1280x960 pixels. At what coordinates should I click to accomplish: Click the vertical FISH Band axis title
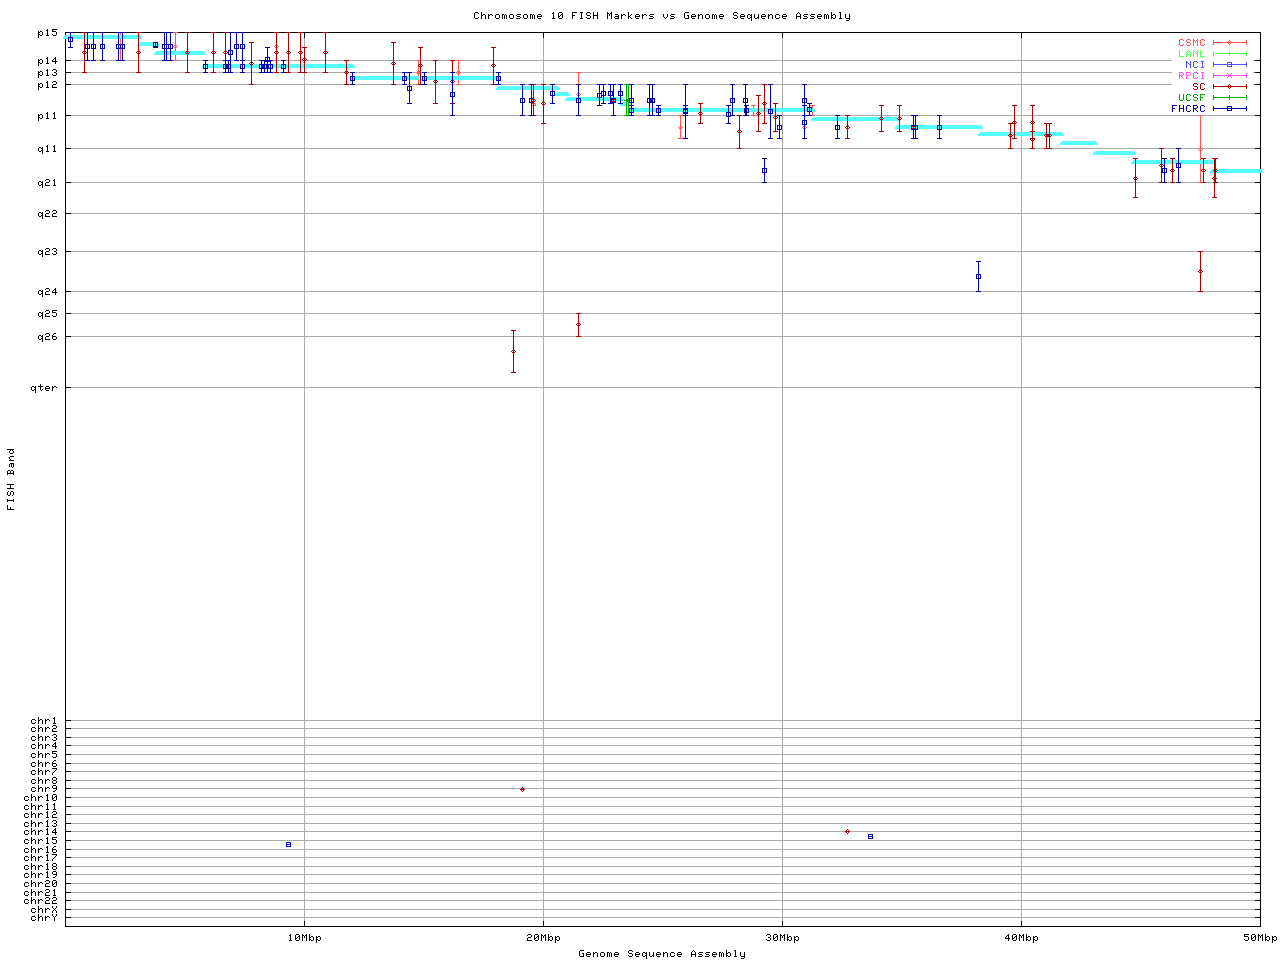coord(12,479)
